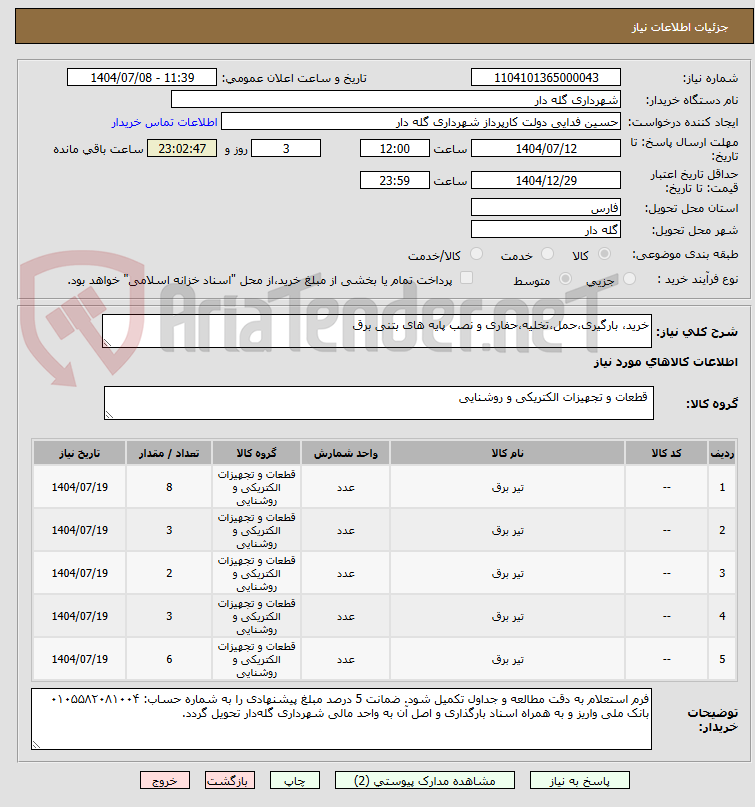Click the تاریخ نیاز column header
The image size is (755, 807).
coord(80,453)
